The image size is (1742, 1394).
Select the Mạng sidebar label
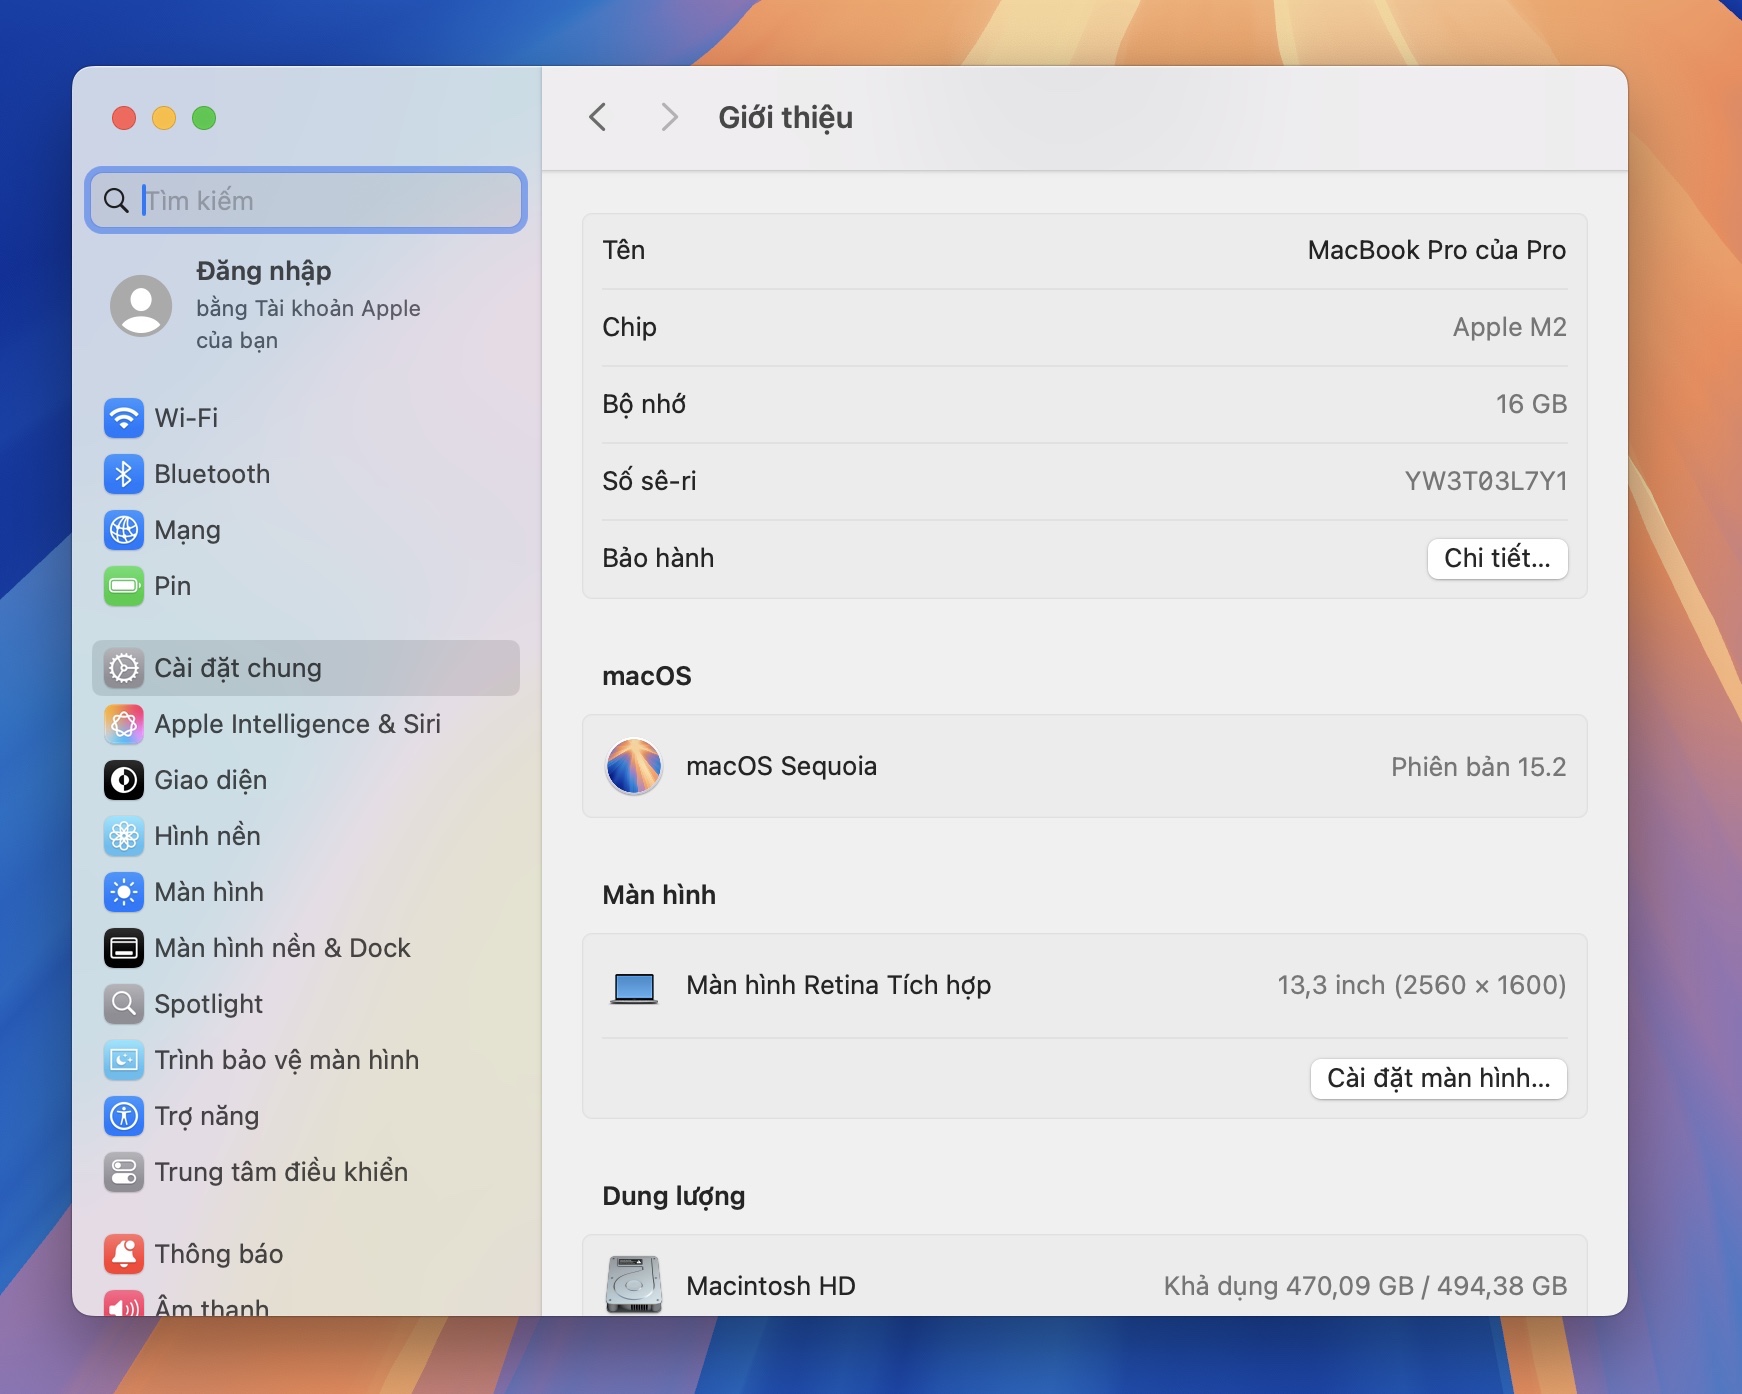pos(187,530)
